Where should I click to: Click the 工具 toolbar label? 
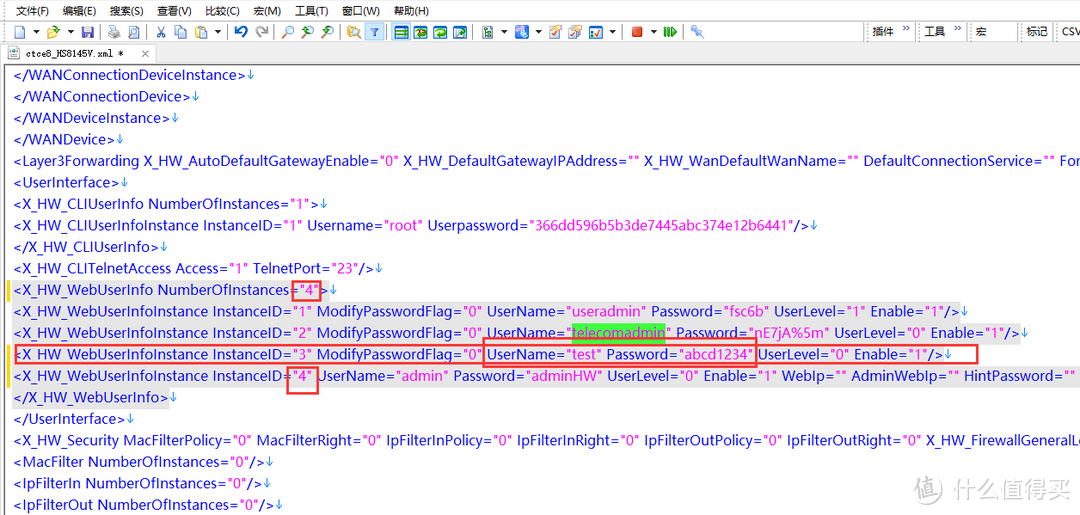[x=934, y=32]
